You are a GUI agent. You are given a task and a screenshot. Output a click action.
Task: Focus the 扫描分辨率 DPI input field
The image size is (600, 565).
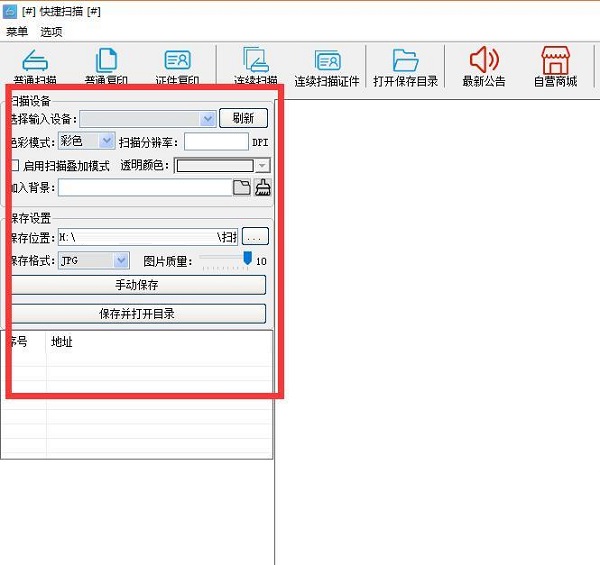point(216,142)
